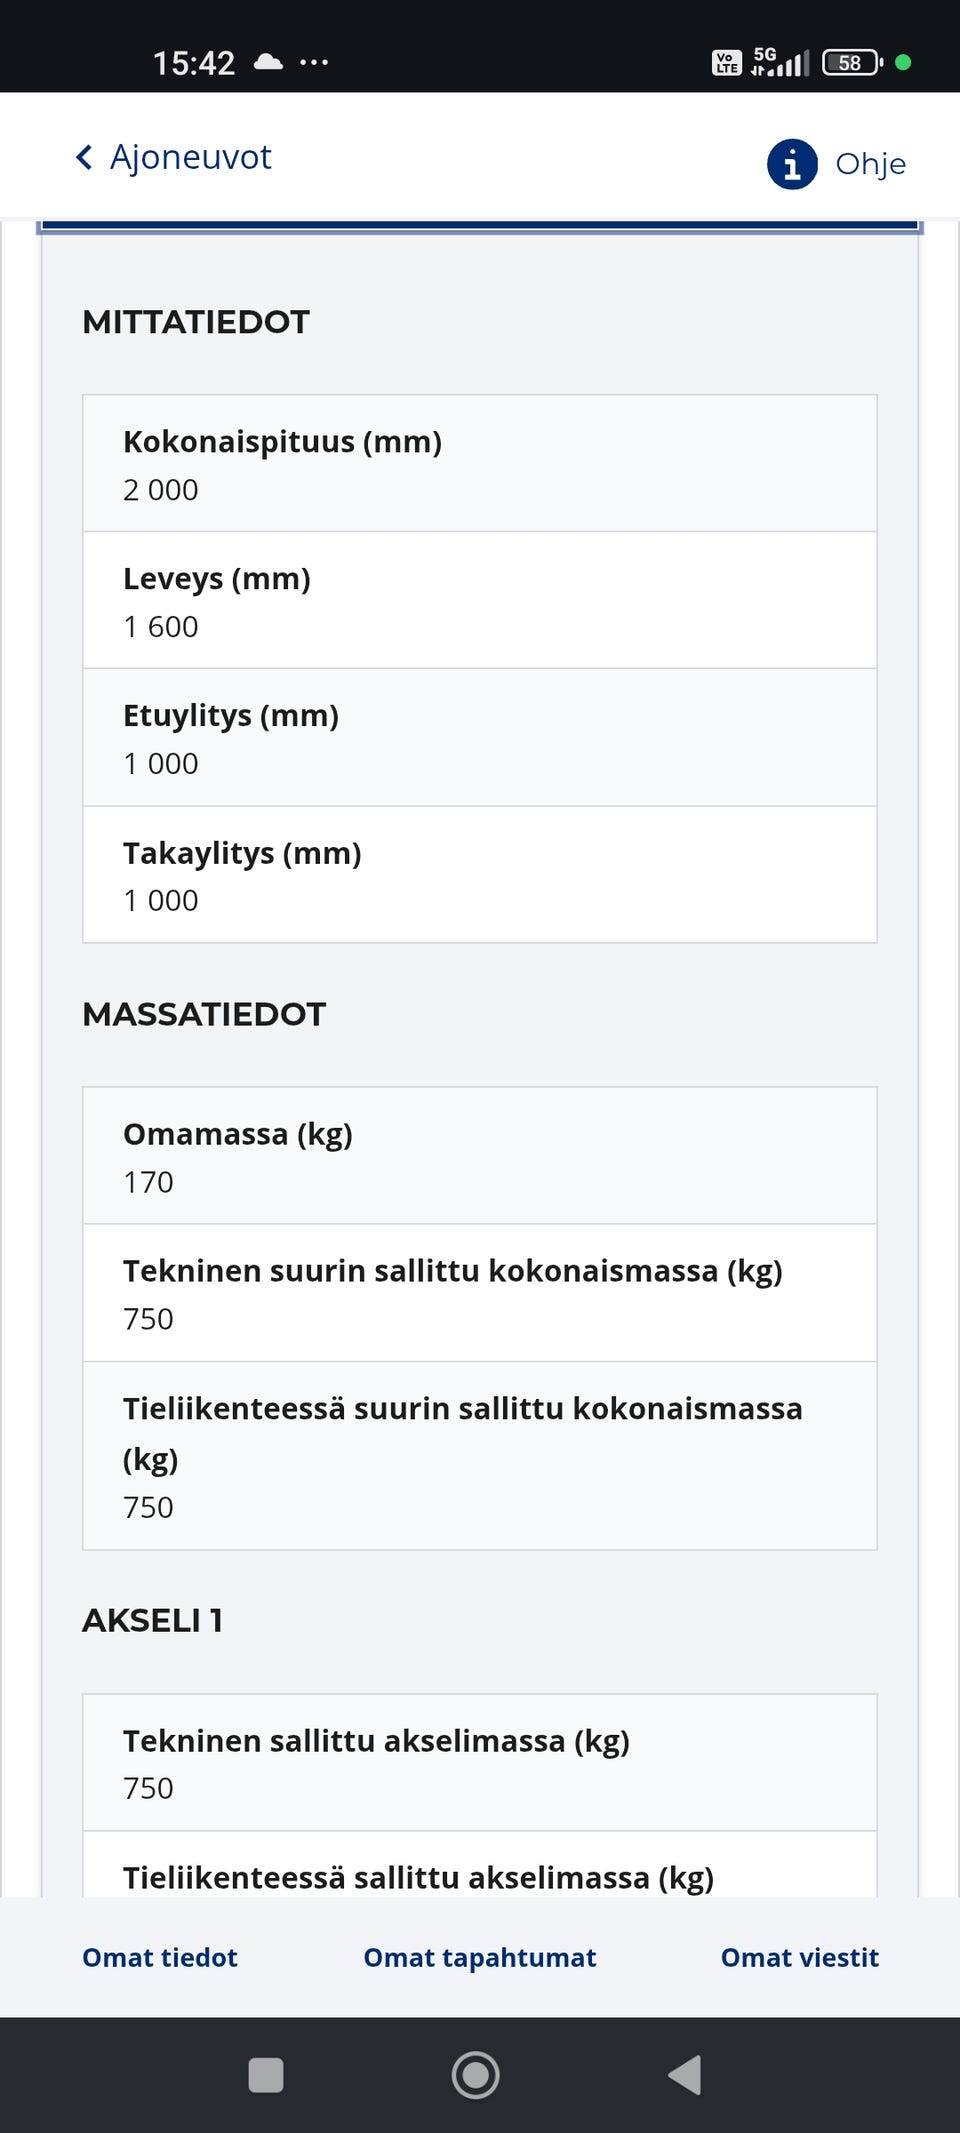Tap the Ohje help text link
Screen dimensions: 960x2133
pyautogui.click(x=870, y=164)
